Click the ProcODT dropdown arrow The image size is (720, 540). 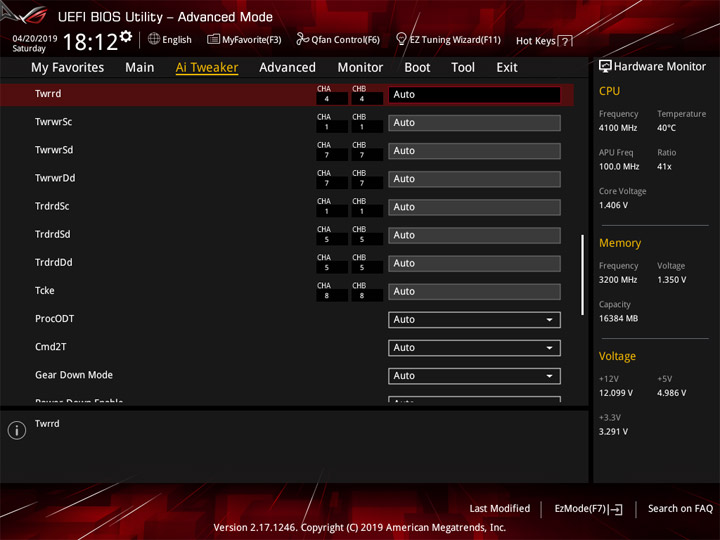tap(549, 320)
